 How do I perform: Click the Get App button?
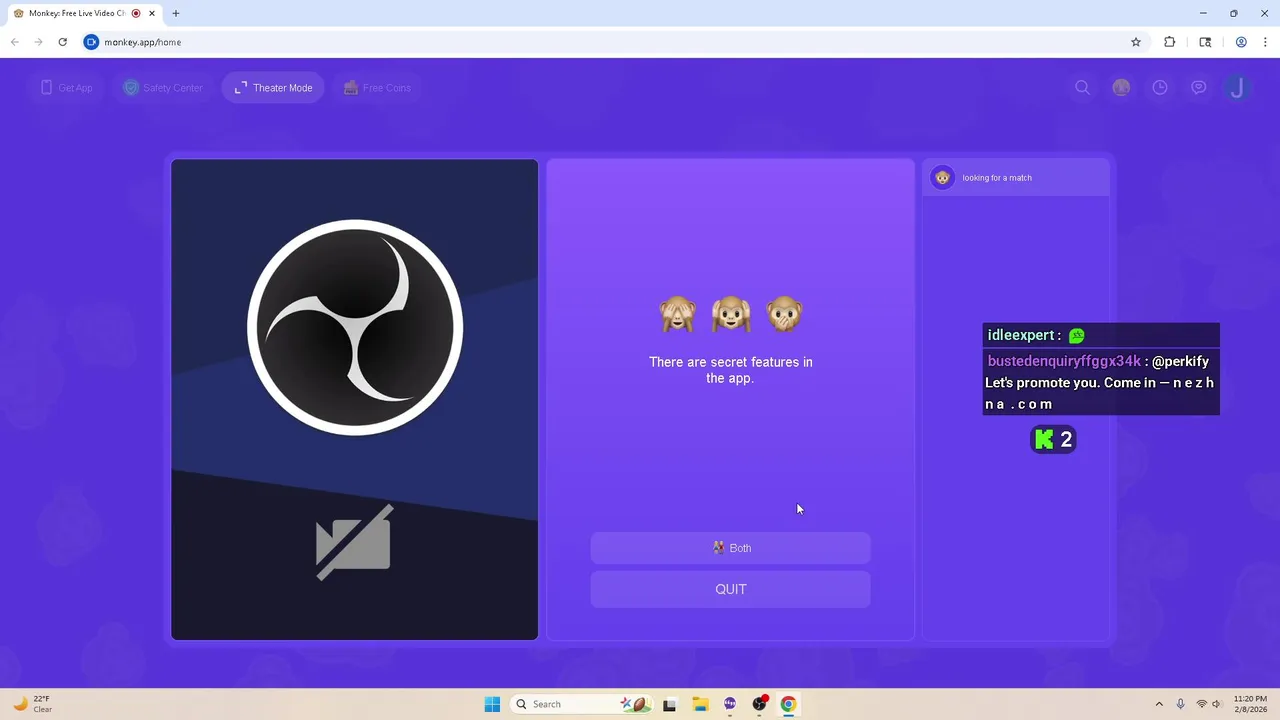pyautogui.click(x=67, y=88)
